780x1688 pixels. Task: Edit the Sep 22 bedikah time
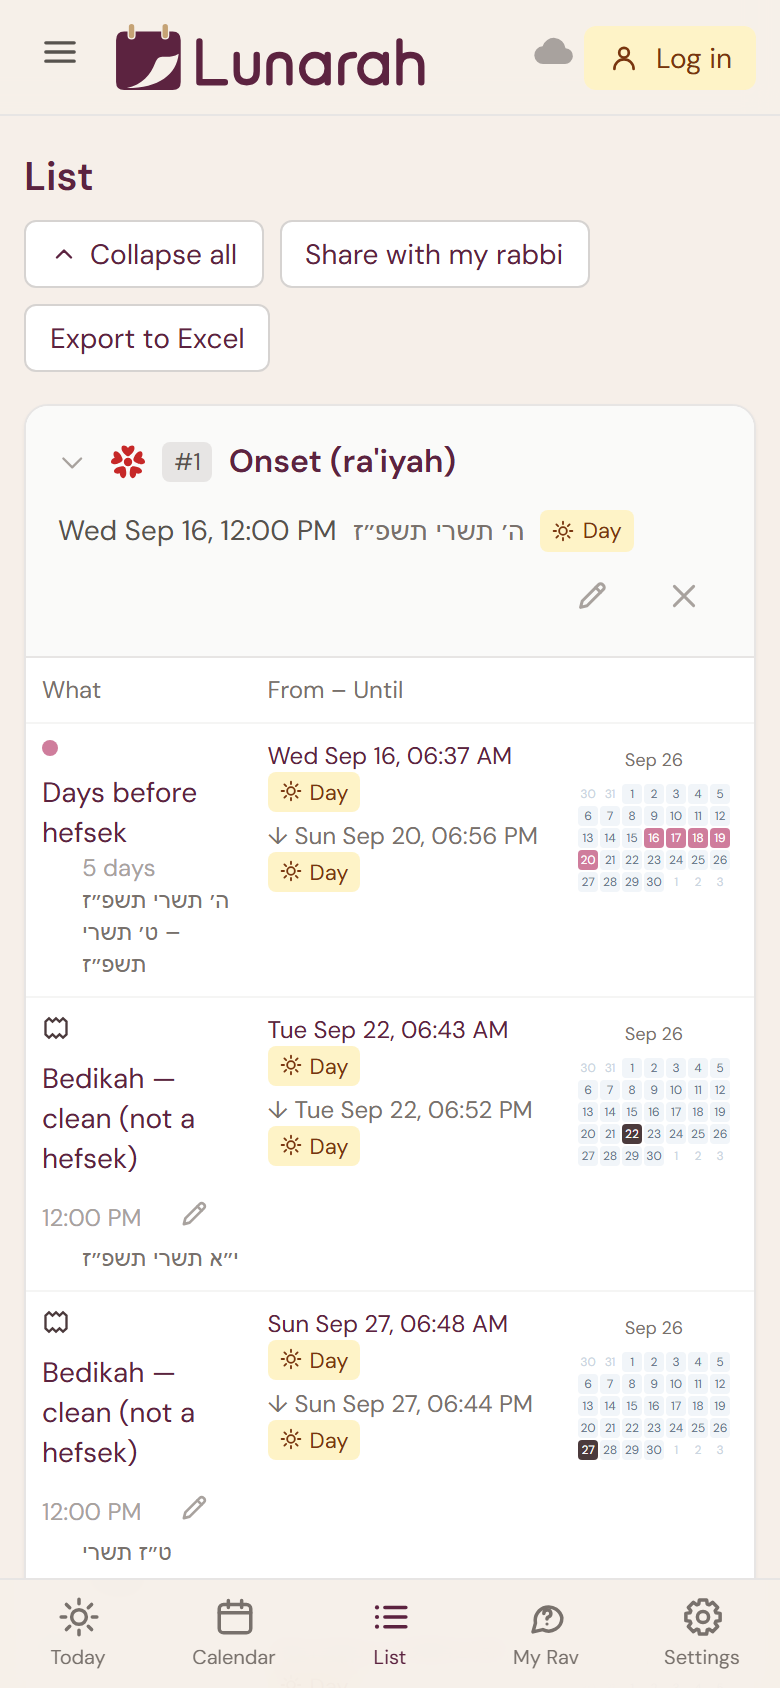195,1214
